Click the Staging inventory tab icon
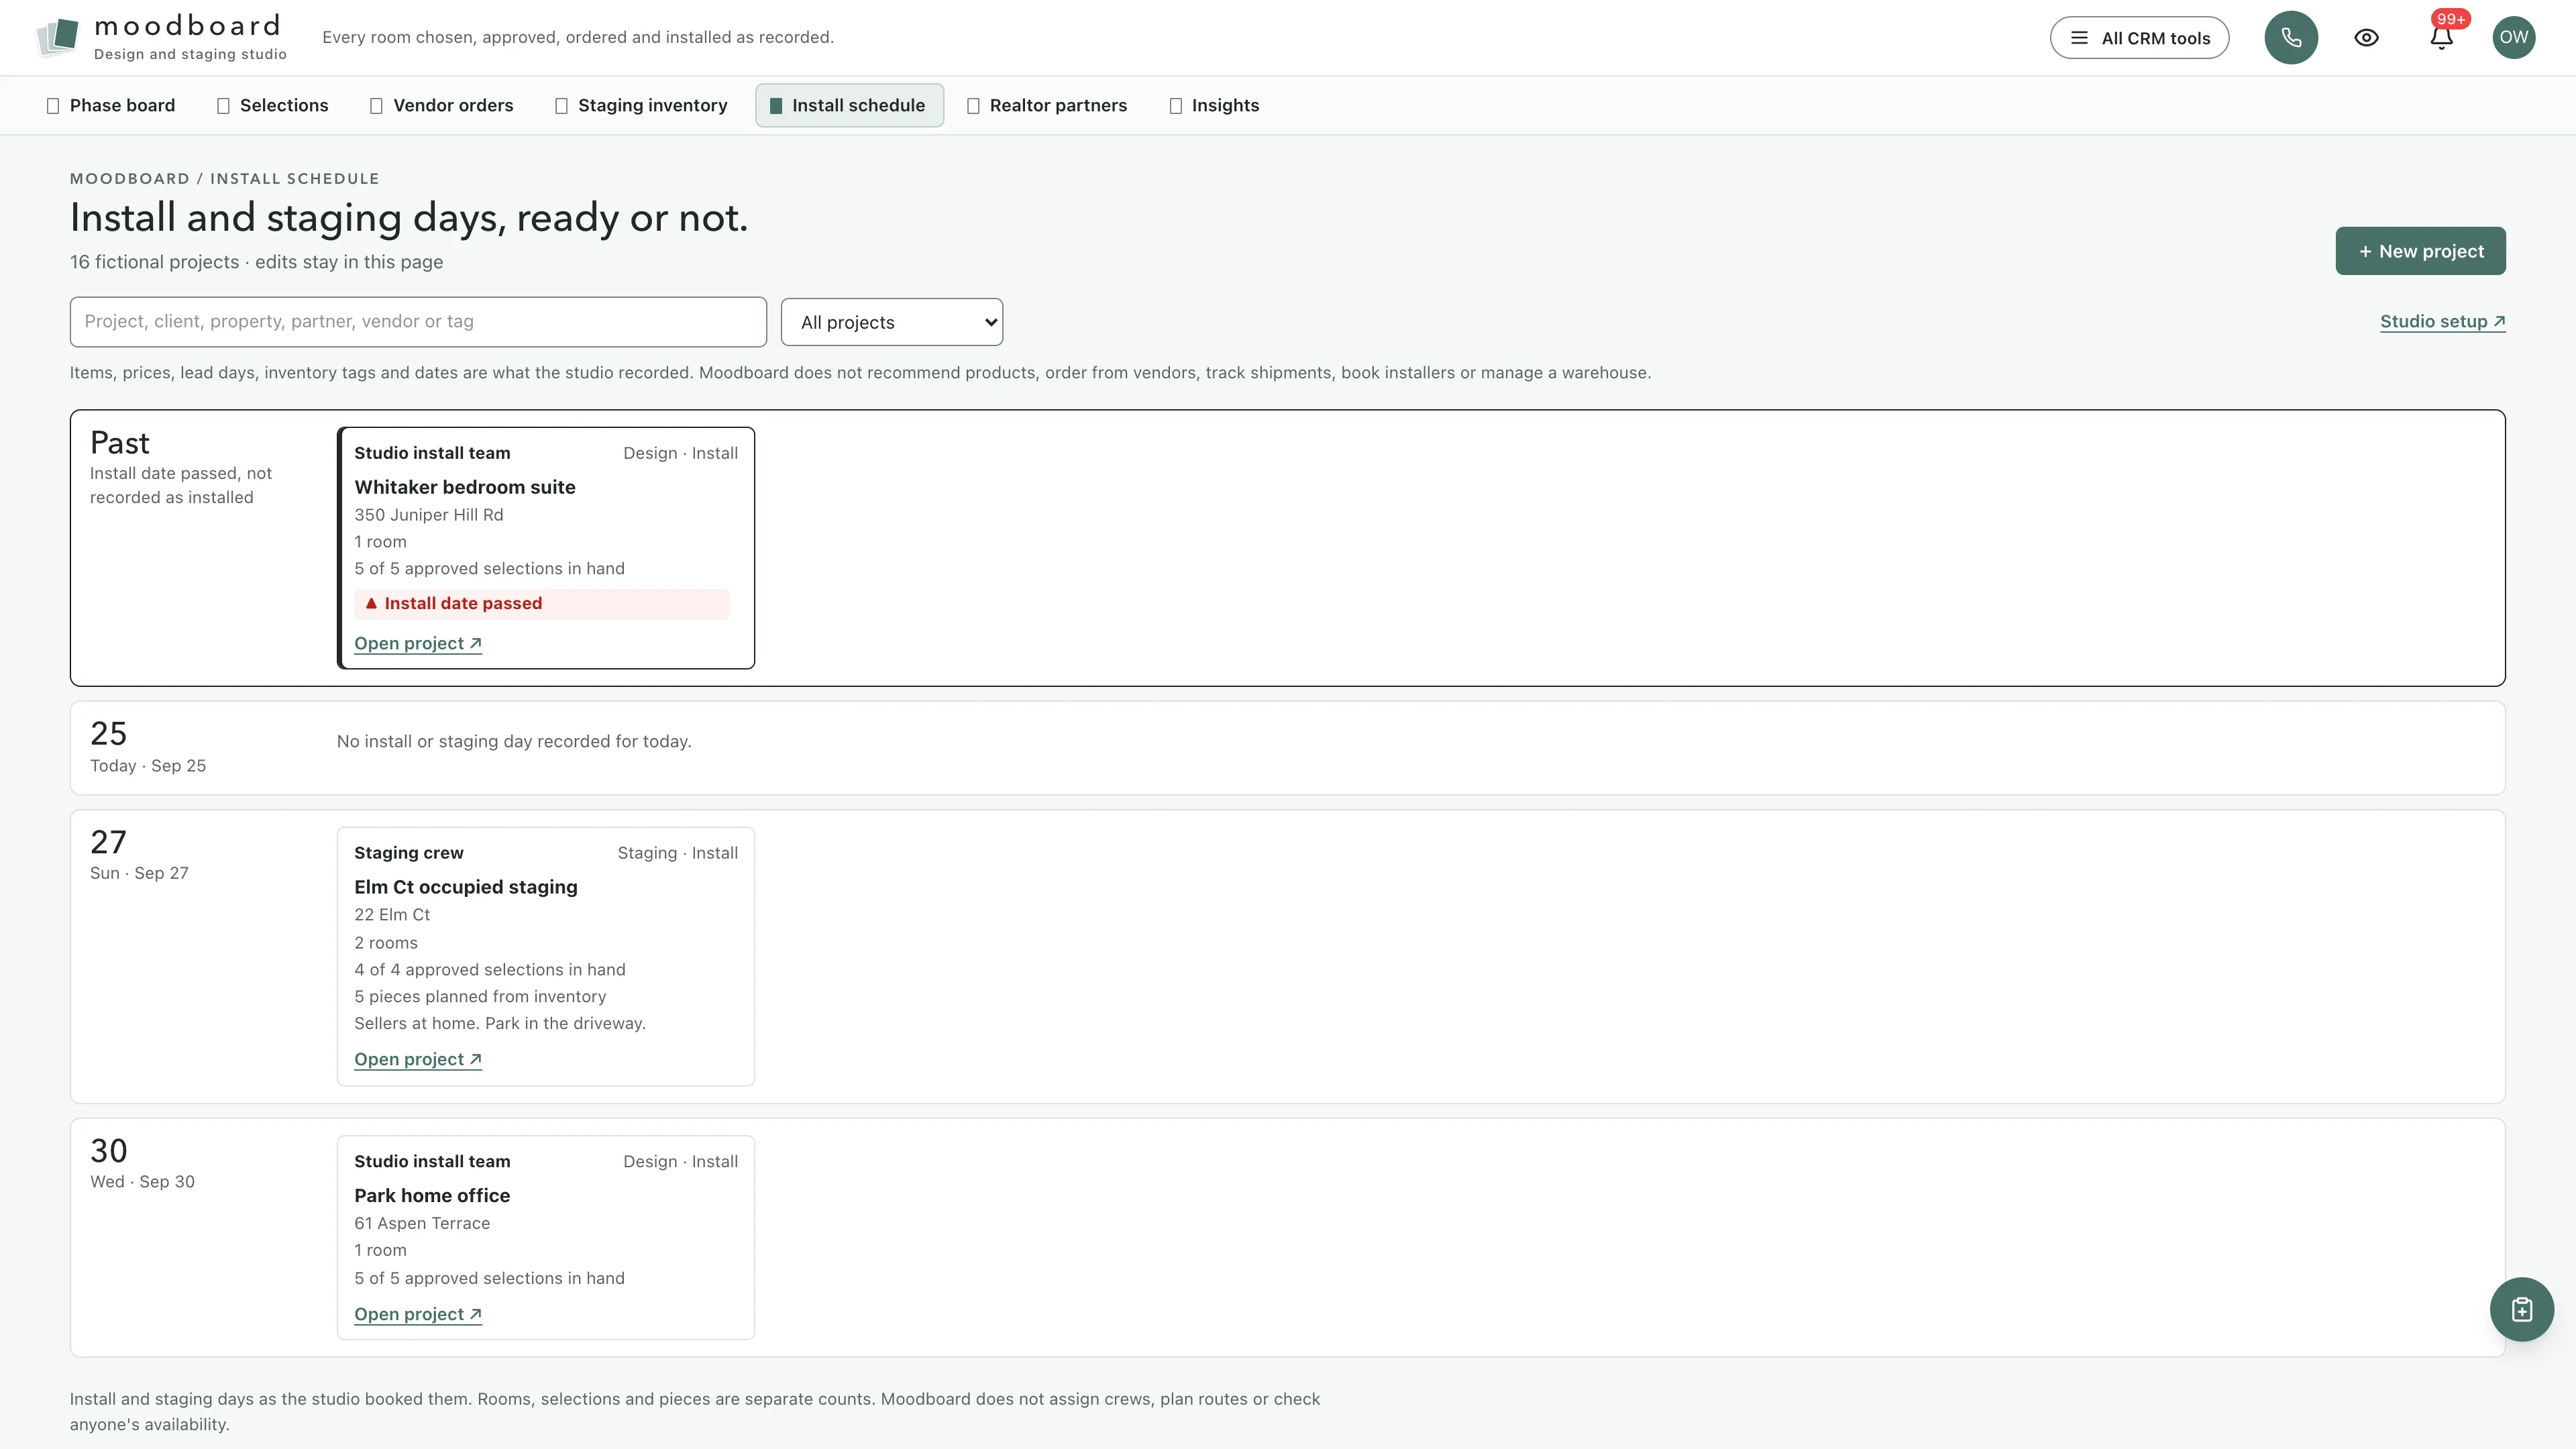Viewport: 2576px width, 1449px height. (x=561, y=106)
